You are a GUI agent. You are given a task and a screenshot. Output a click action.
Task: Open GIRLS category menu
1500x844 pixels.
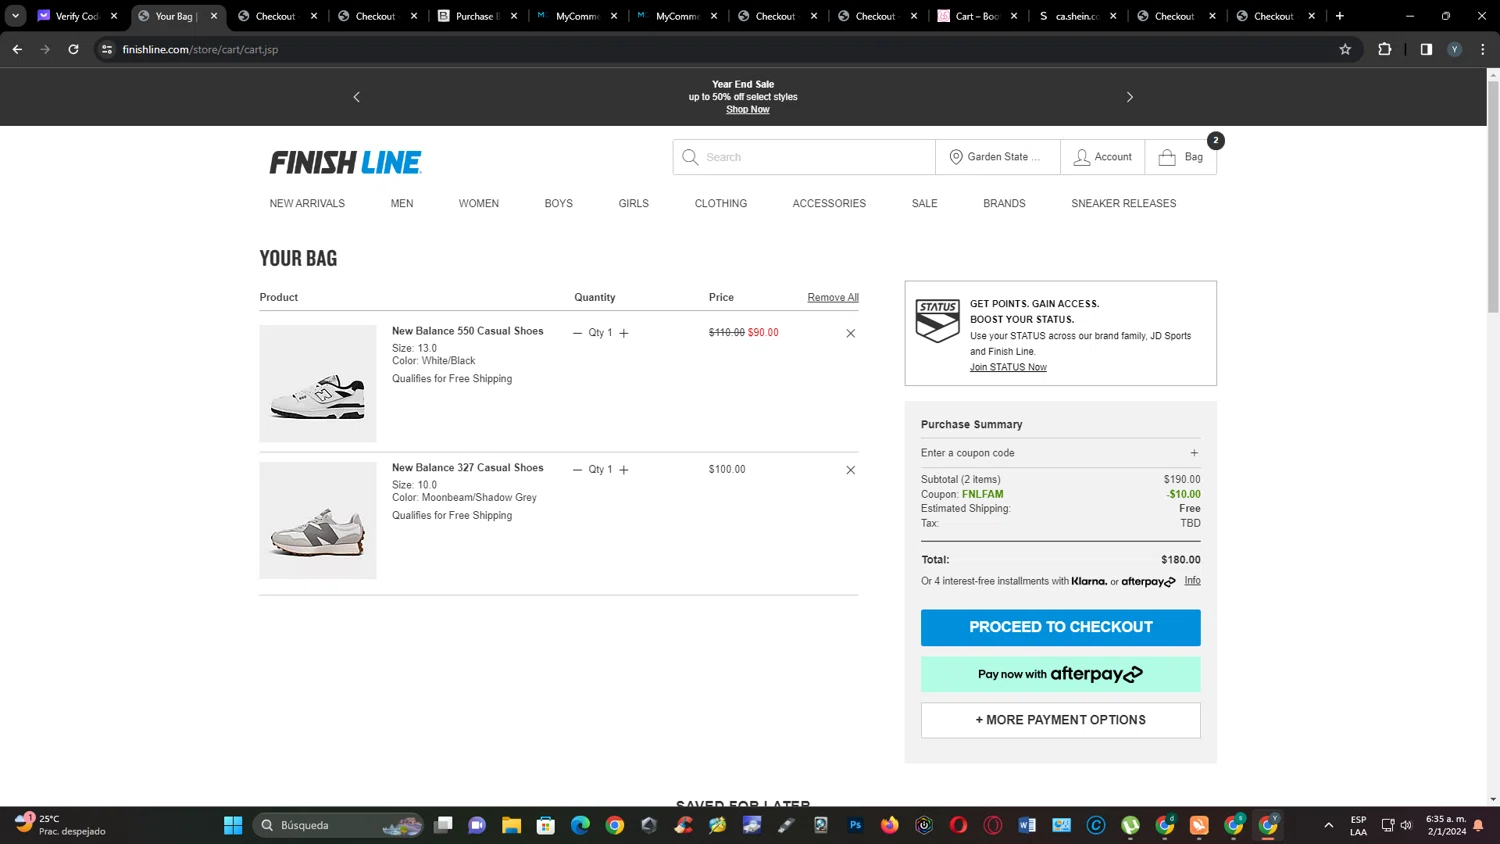pyautogui.click(x=634, y=203)
